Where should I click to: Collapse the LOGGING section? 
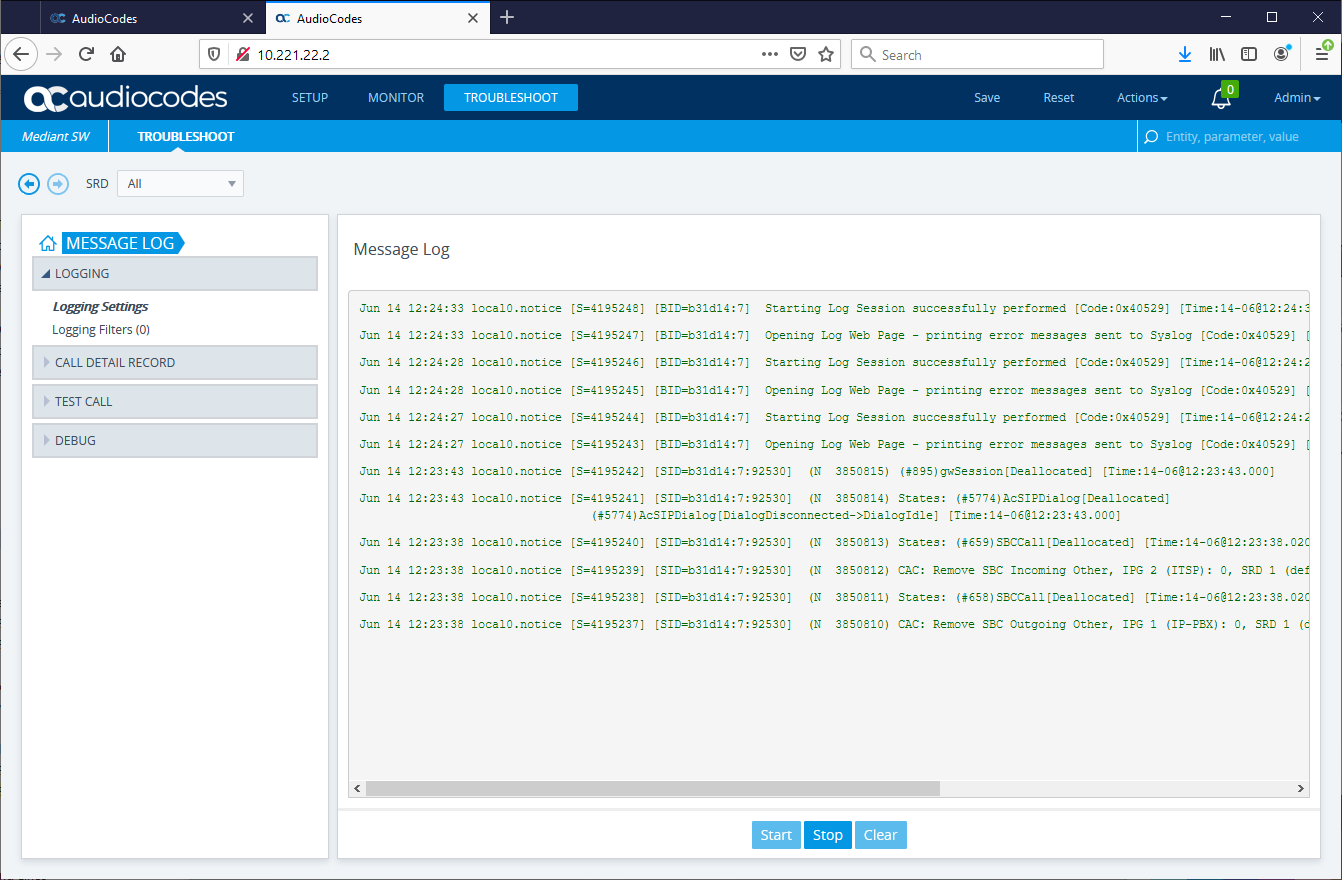click(x=175, y=274)
